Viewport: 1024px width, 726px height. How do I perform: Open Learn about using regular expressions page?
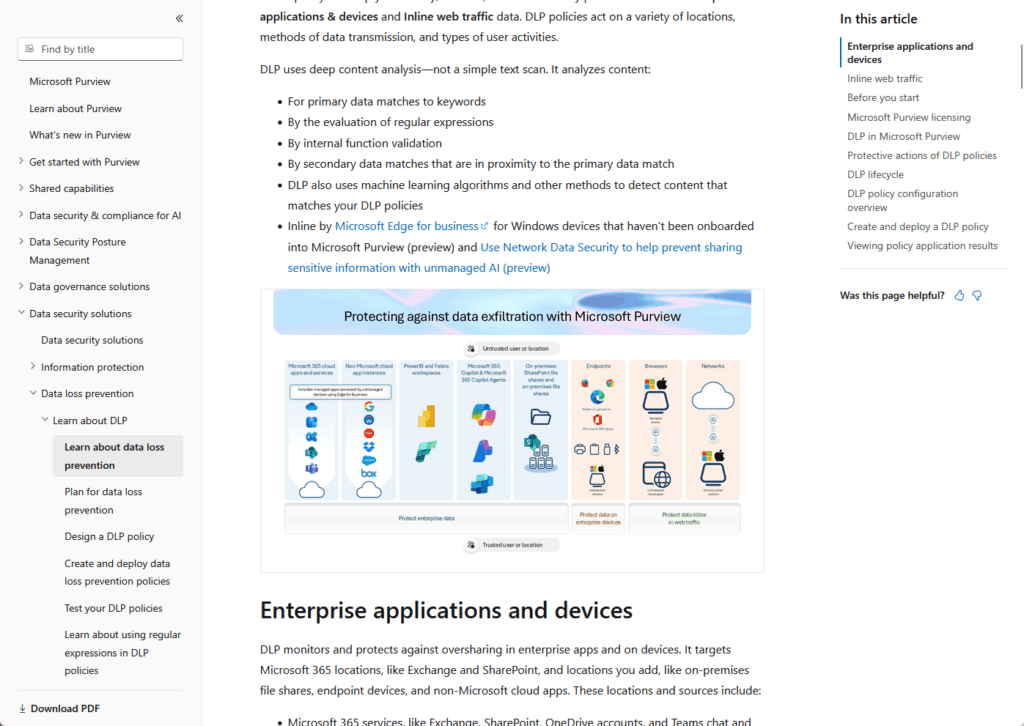[122, 652]
